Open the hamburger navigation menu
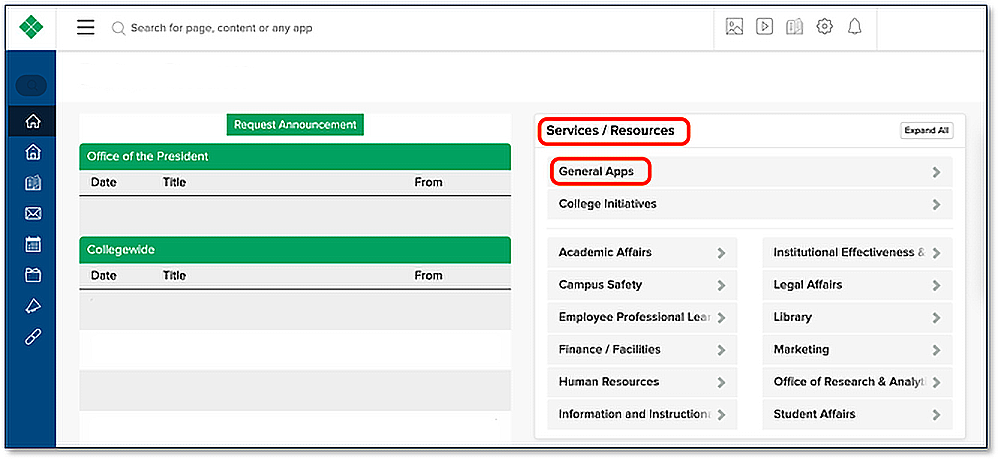The image size is (1001, 462). (86, 27)
